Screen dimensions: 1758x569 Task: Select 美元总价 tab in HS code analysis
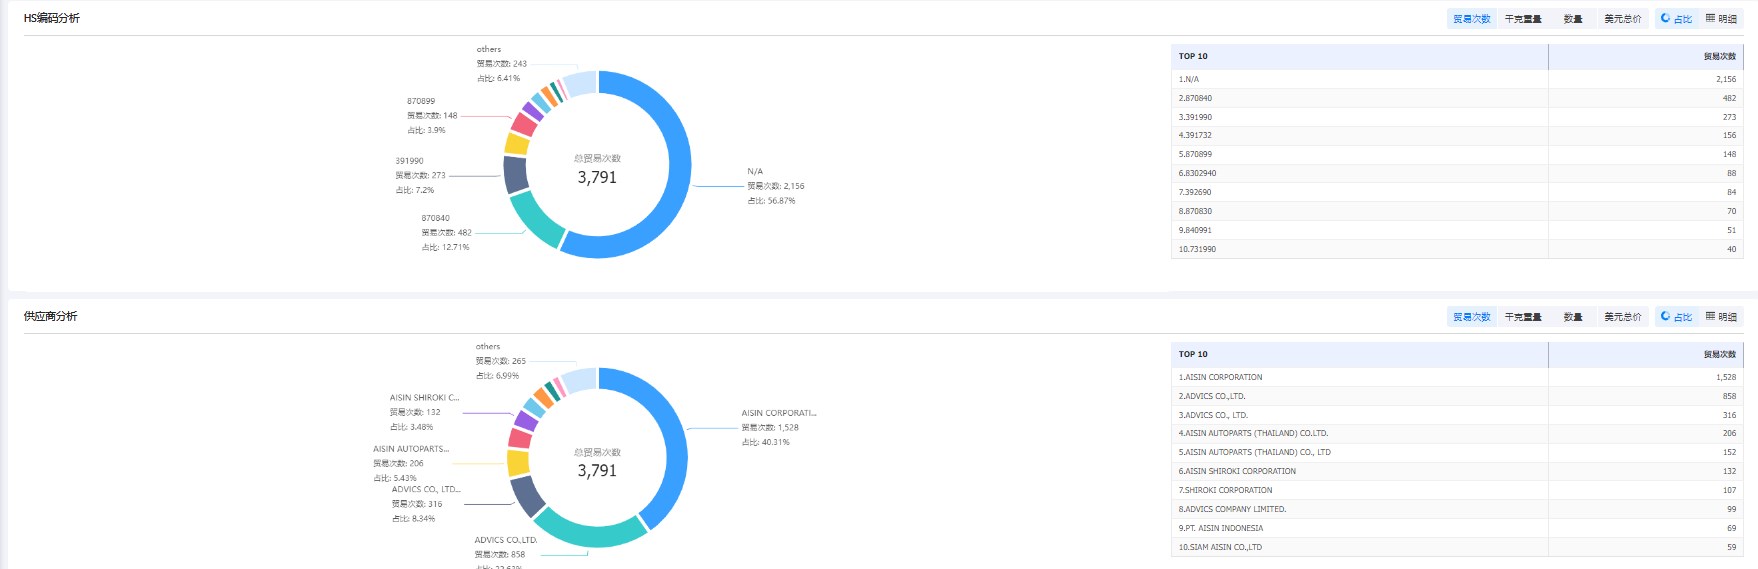[1622, 19]
